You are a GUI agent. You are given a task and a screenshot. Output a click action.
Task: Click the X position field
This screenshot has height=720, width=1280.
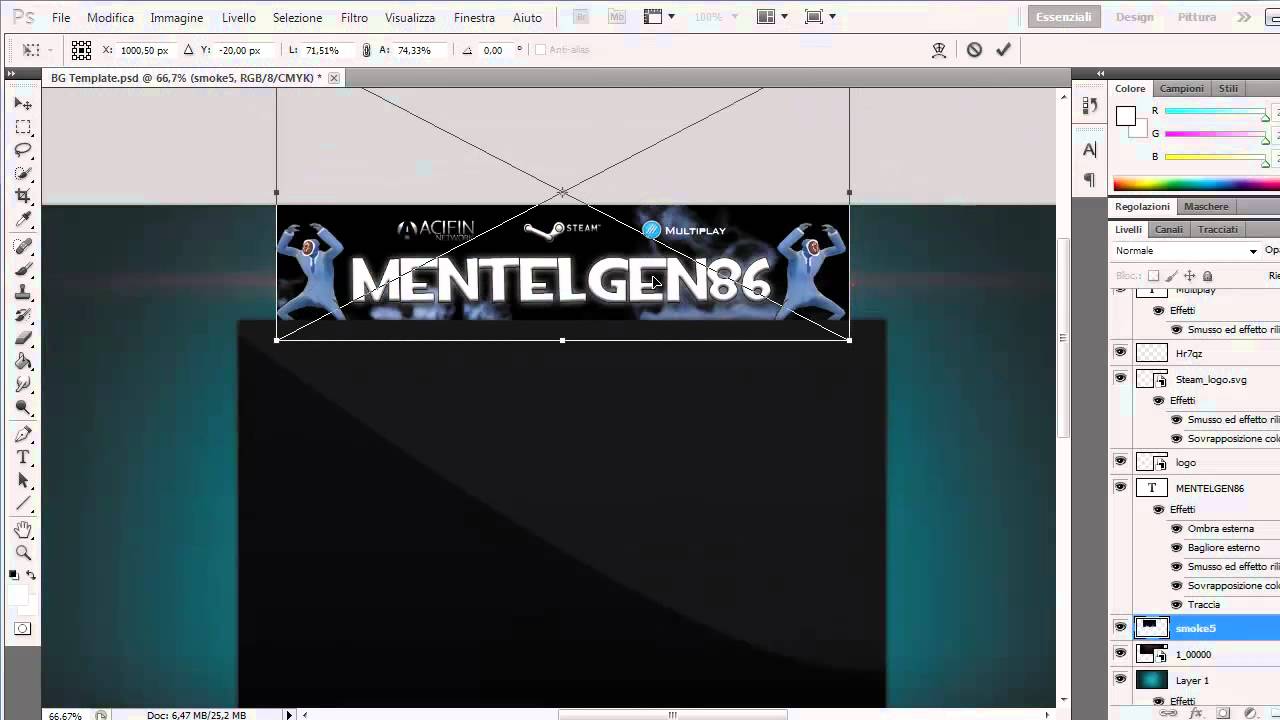click(144, 50)
